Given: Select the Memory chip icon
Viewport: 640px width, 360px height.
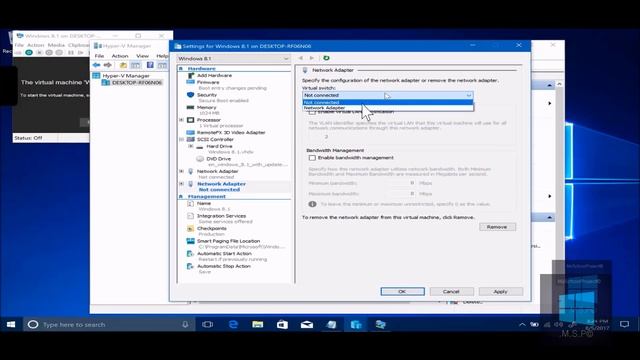Looking at the screenshot, I should click(190, 107).
